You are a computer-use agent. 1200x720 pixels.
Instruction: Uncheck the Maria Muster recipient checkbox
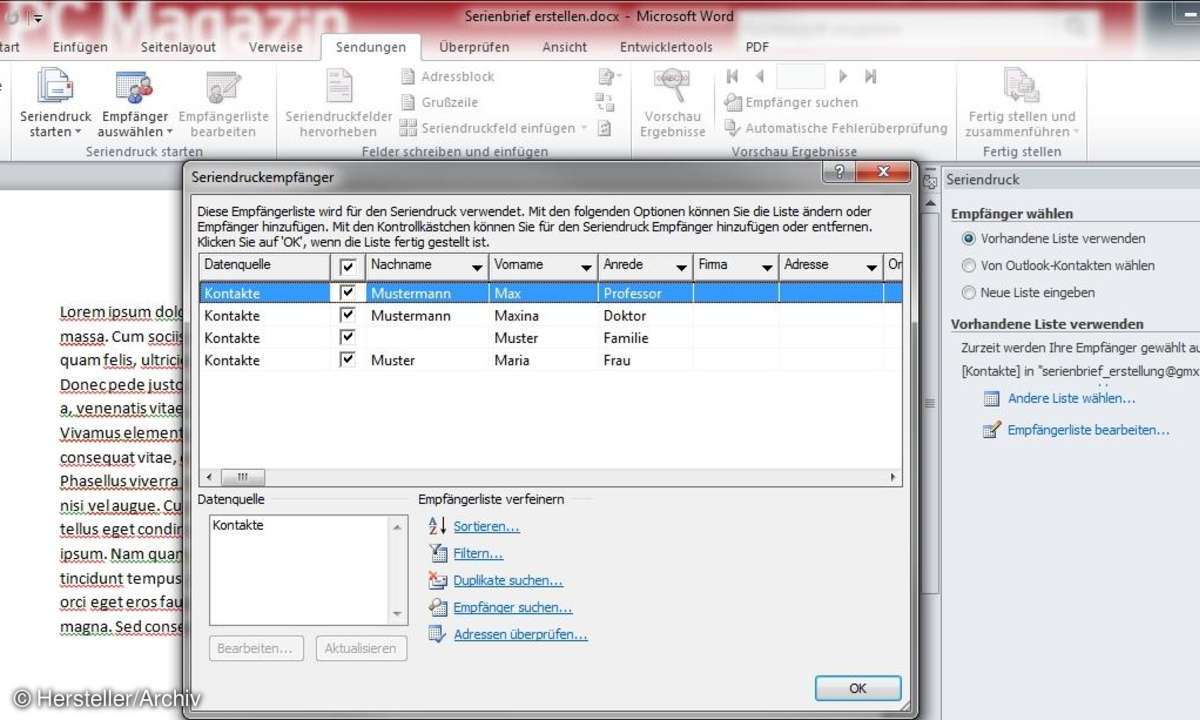click(x=347, y=359)
